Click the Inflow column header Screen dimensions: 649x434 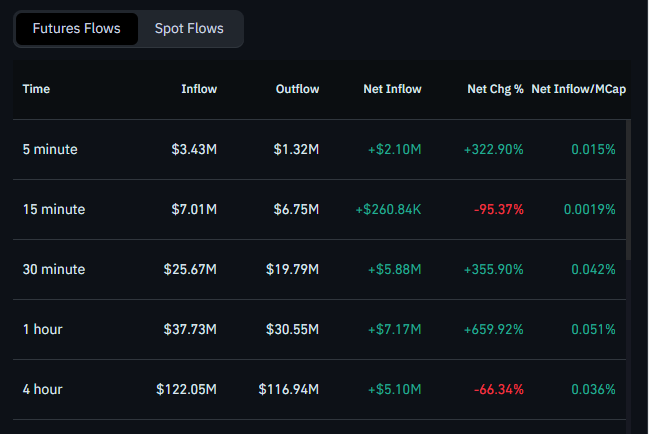[x=199, y=89]
